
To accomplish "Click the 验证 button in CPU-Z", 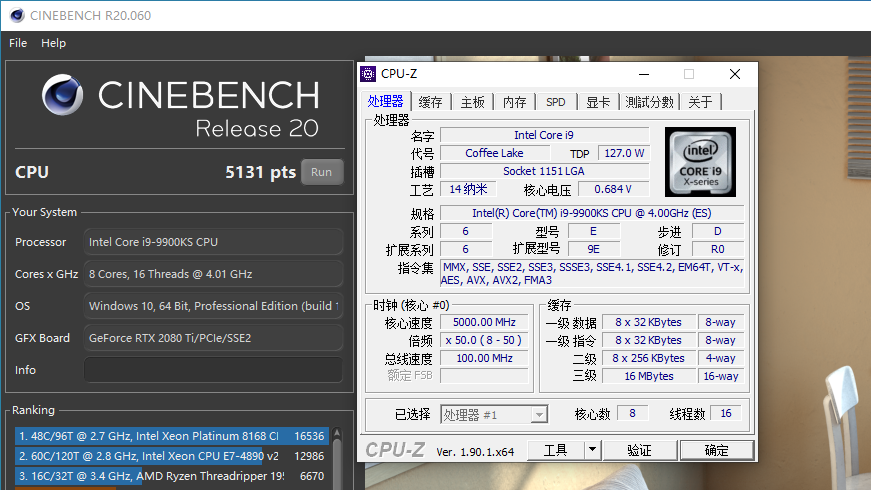I will coord(639,450).
